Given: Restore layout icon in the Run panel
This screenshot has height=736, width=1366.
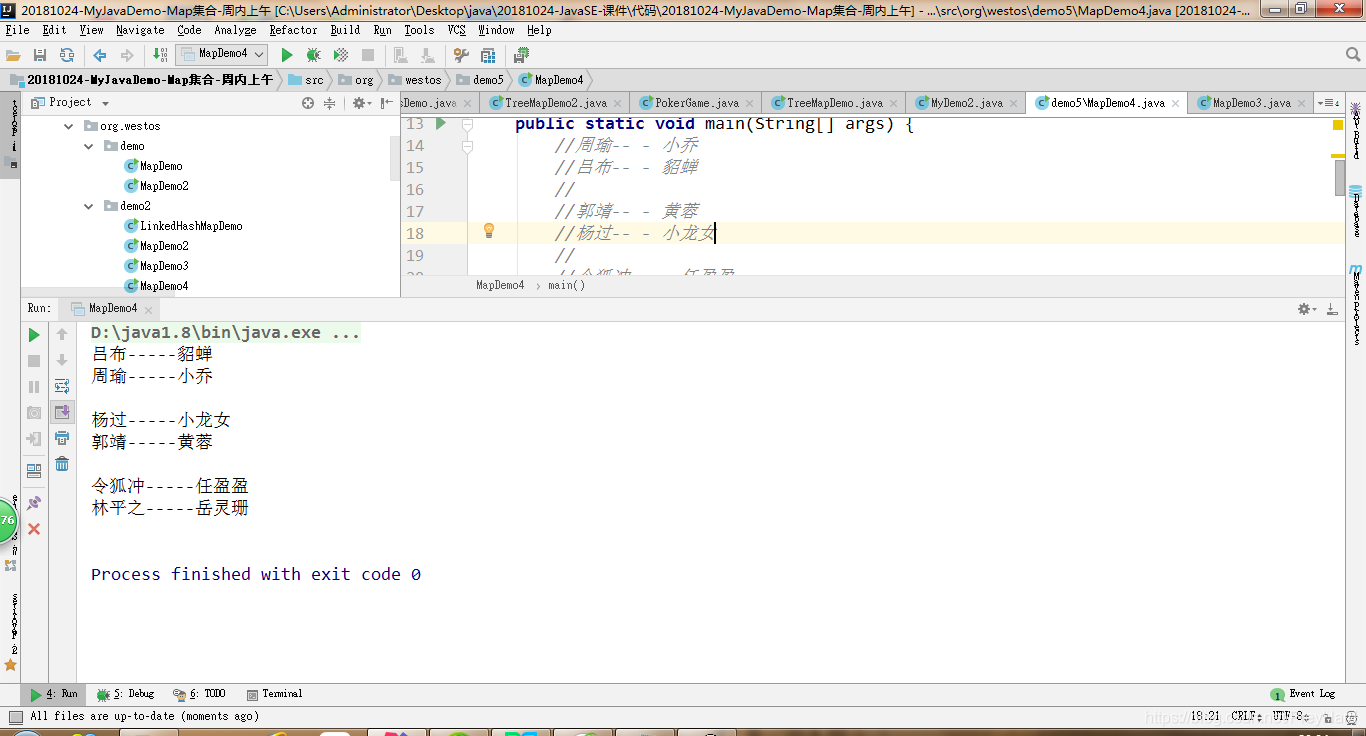Looking at the screenshot, I should (34, 471).
